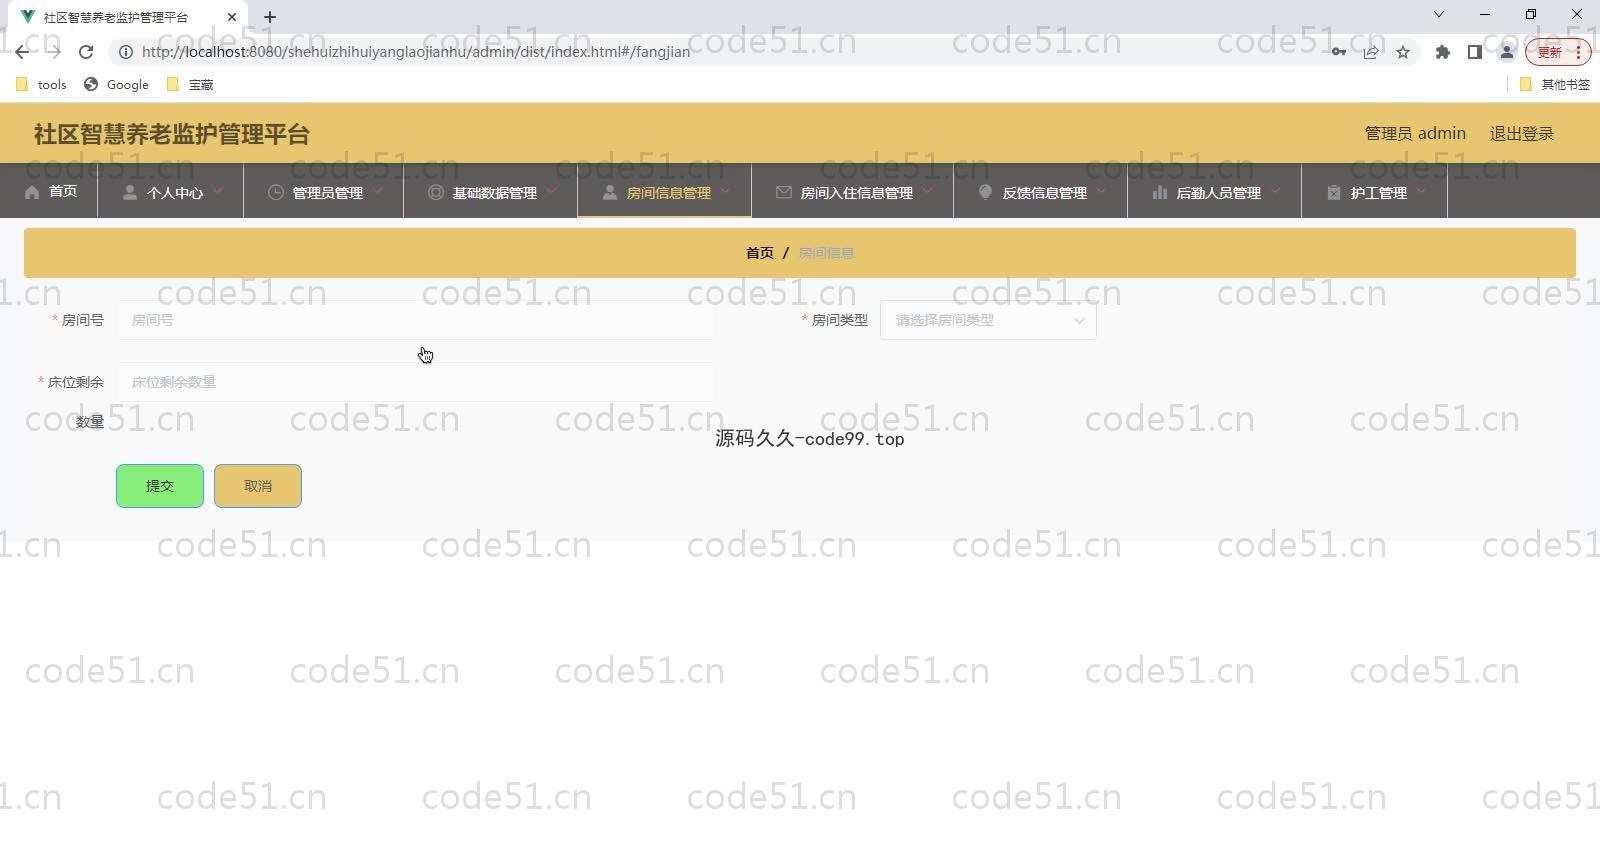
Task: Click the password key icon in address bar
Action: pyautogui.click(x=1338, y=52)
